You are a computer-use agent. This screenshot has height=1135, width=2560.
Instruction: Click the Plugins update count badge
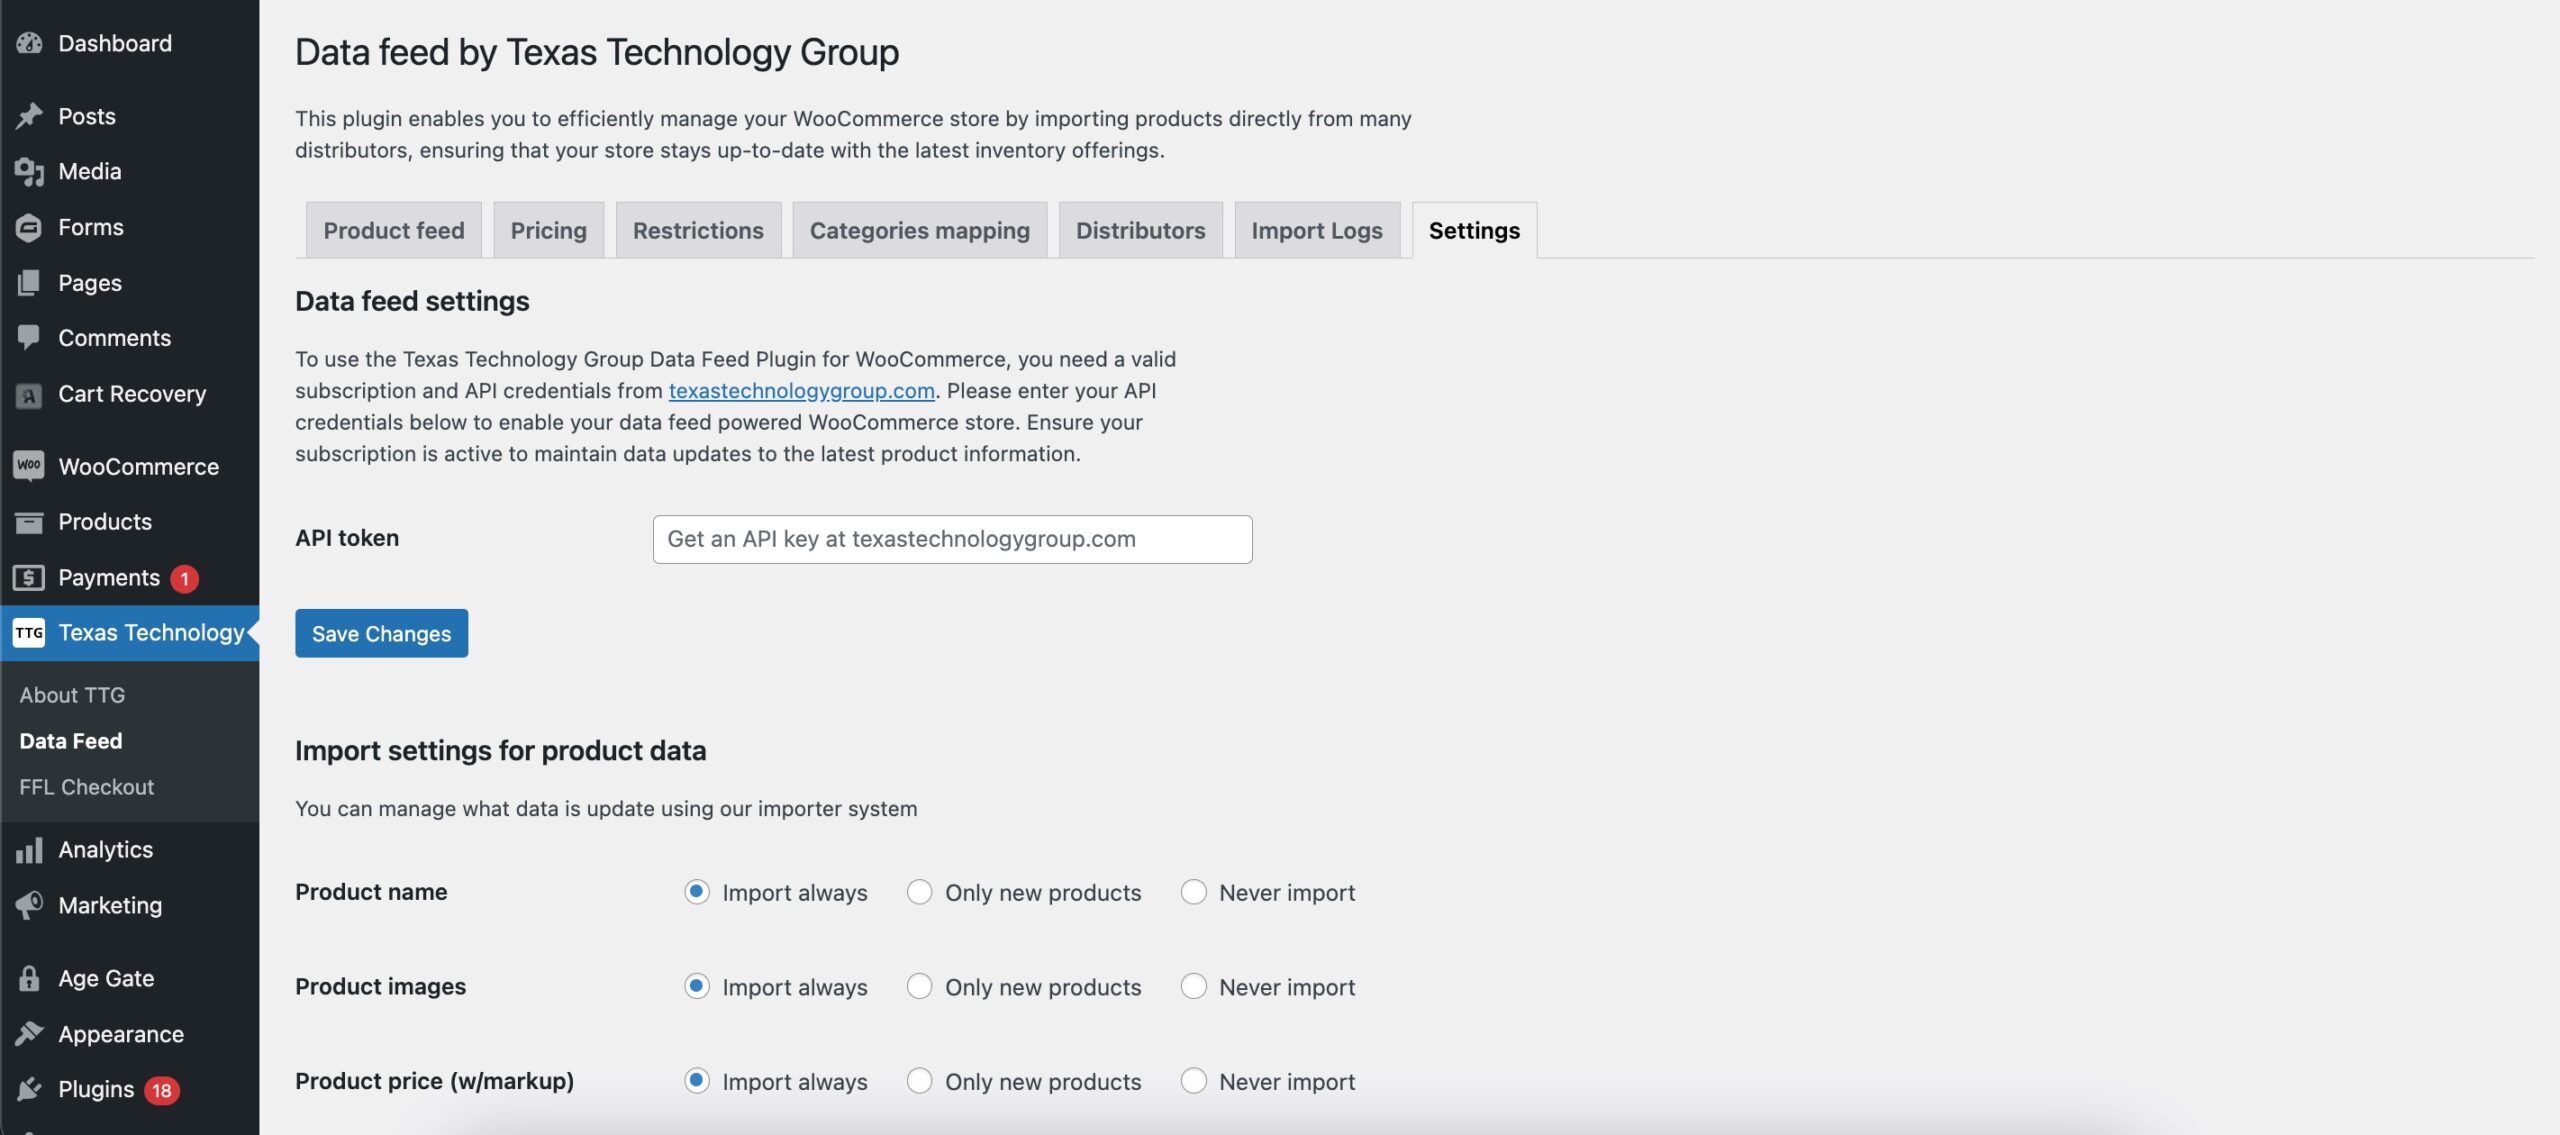(x=162, y=1091)
